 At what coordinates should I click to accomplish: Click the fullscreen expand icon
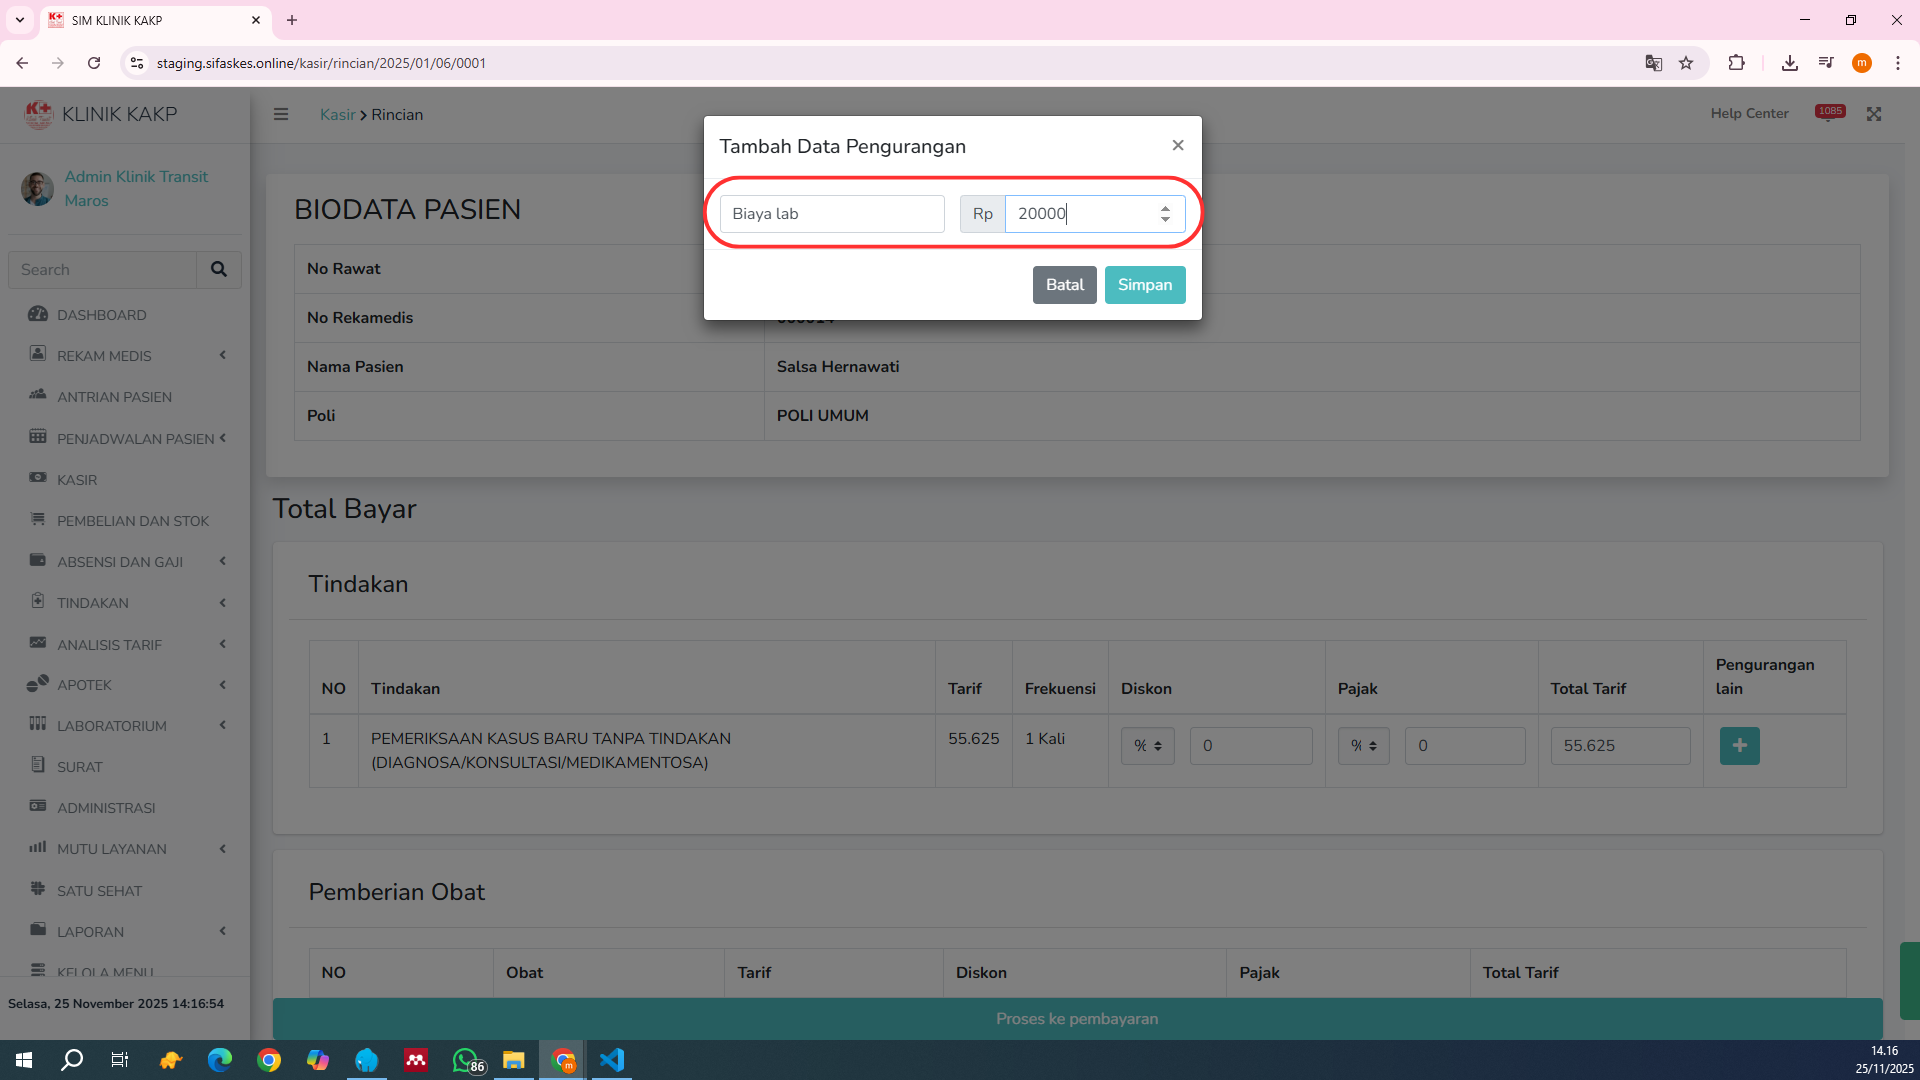click(x=1874, y=115)
